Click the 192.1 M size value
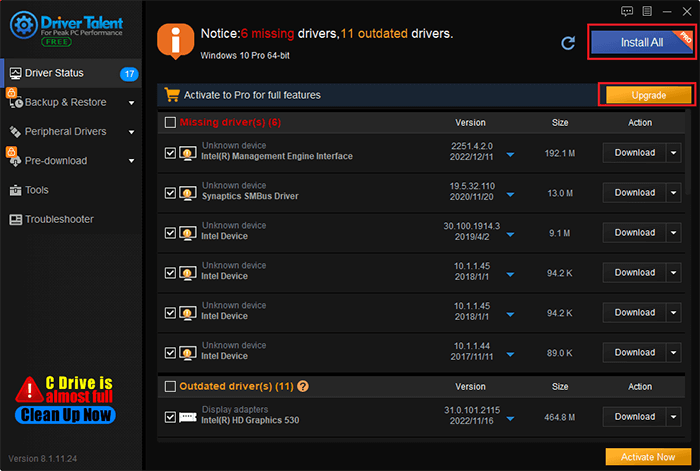Image resolution: width=700 pixels, height=471 pixels. tap(560, 154)
